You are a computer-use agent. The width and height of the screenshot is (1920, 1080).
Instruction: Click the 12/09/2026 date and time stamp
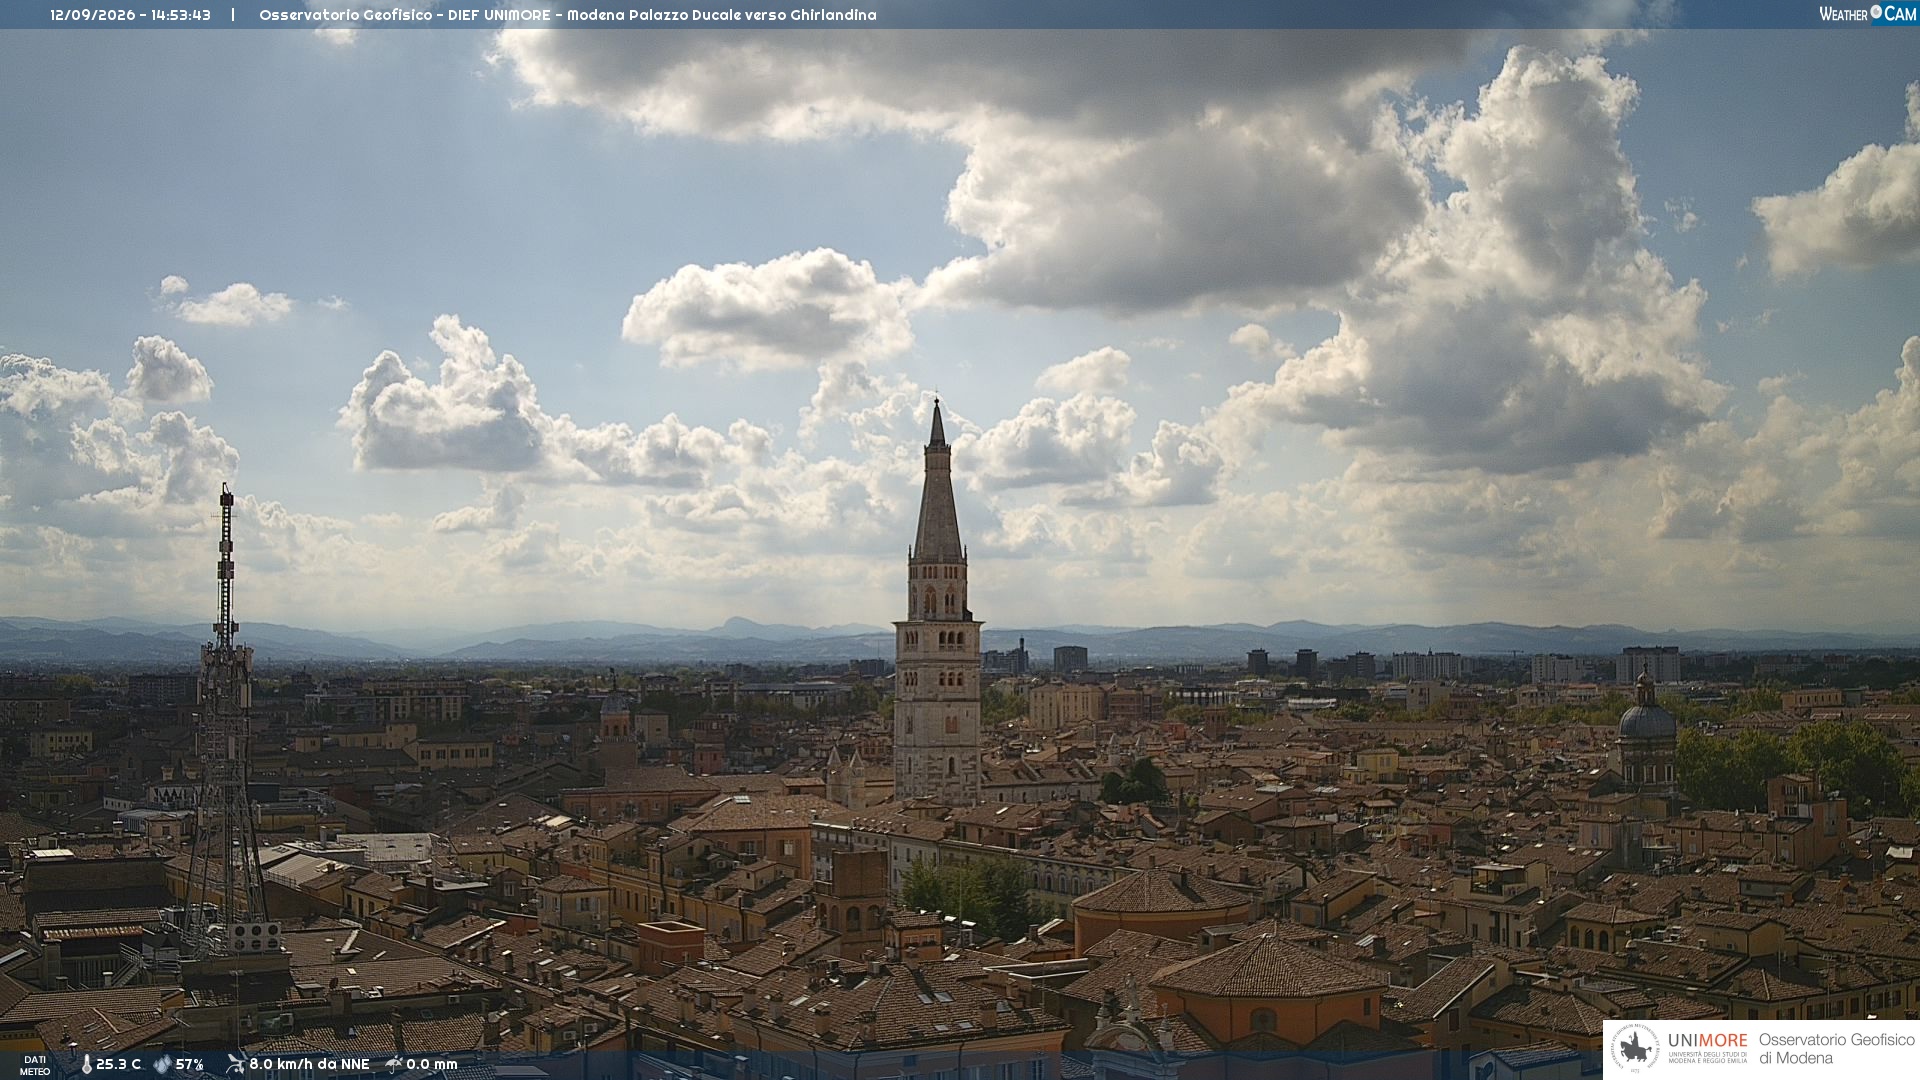pos(130,15)
